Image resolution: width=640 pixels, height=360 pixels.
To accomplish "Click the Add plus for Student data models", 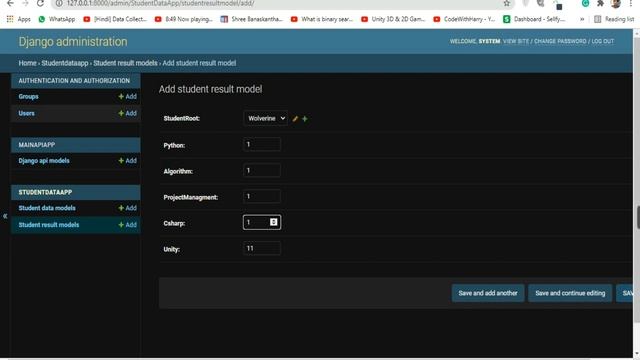I will tap(127, 208).
